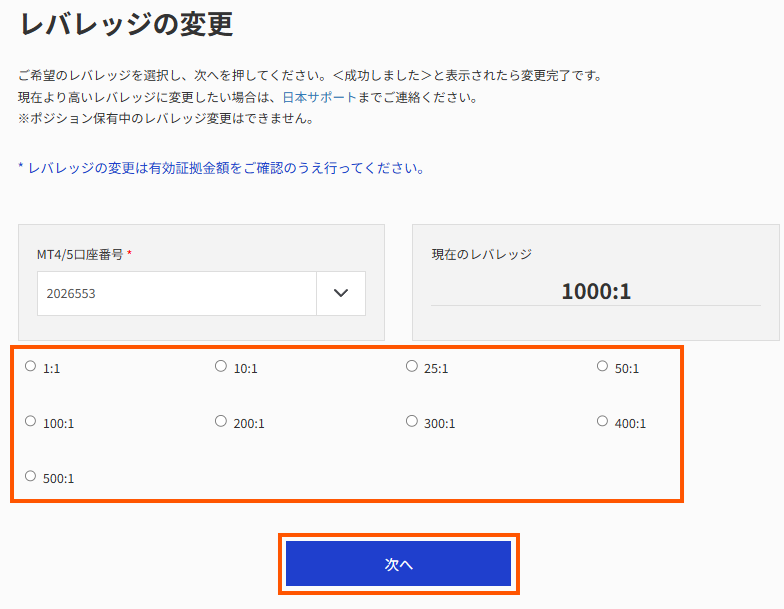Pick the 50:1 leverage option
Screen dimensions: 784x609
(x=602, y=366)
